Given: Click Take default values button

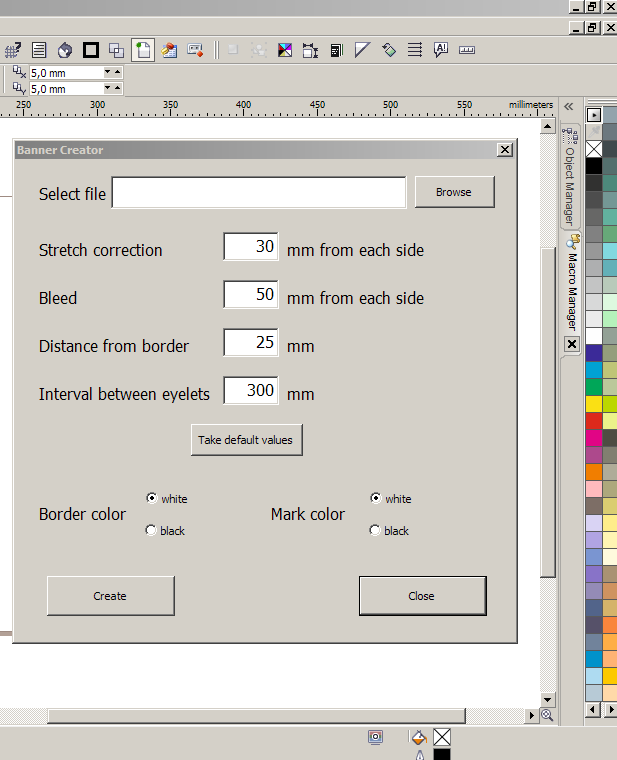Looking at the screenshot, I should pos(247,440).
